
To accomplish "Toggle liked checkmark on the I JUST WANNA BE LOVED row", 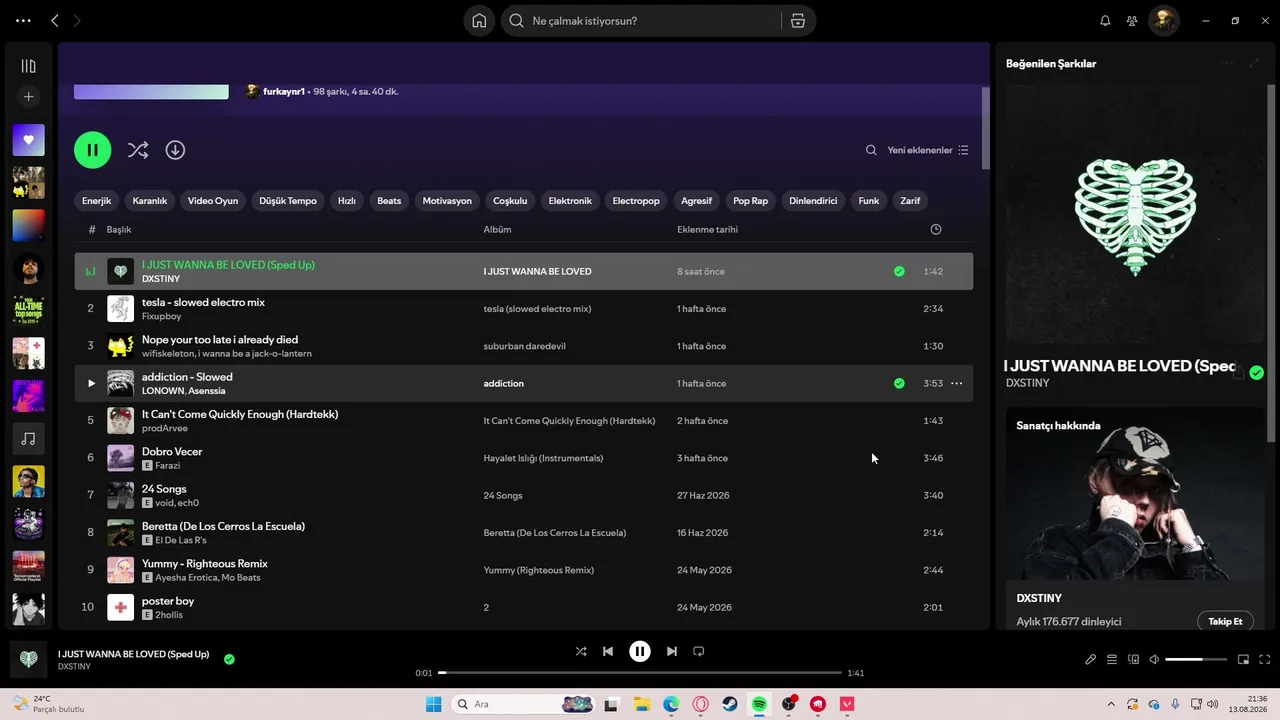I will coord(899,271).
